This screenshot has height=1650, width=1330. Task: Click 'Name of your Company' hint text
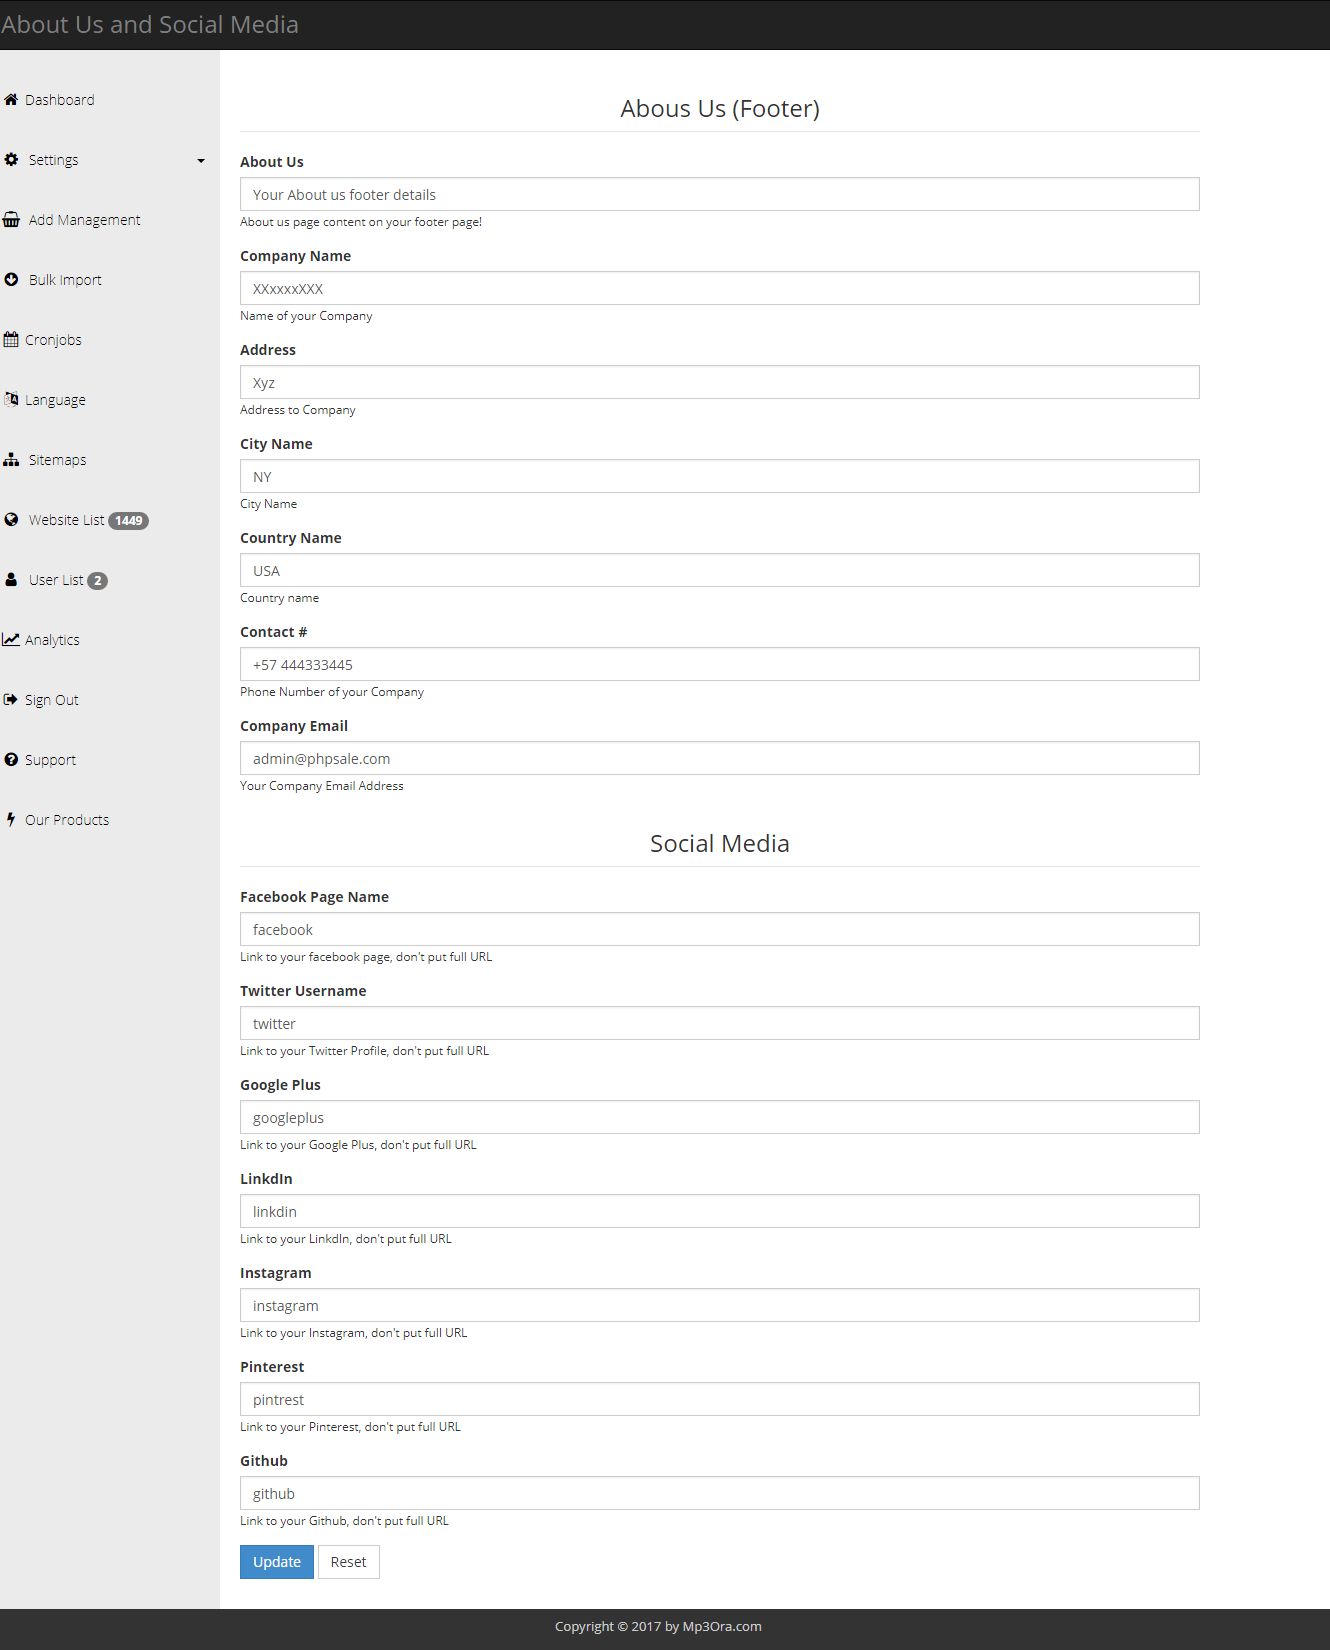(x=306, y=316)
